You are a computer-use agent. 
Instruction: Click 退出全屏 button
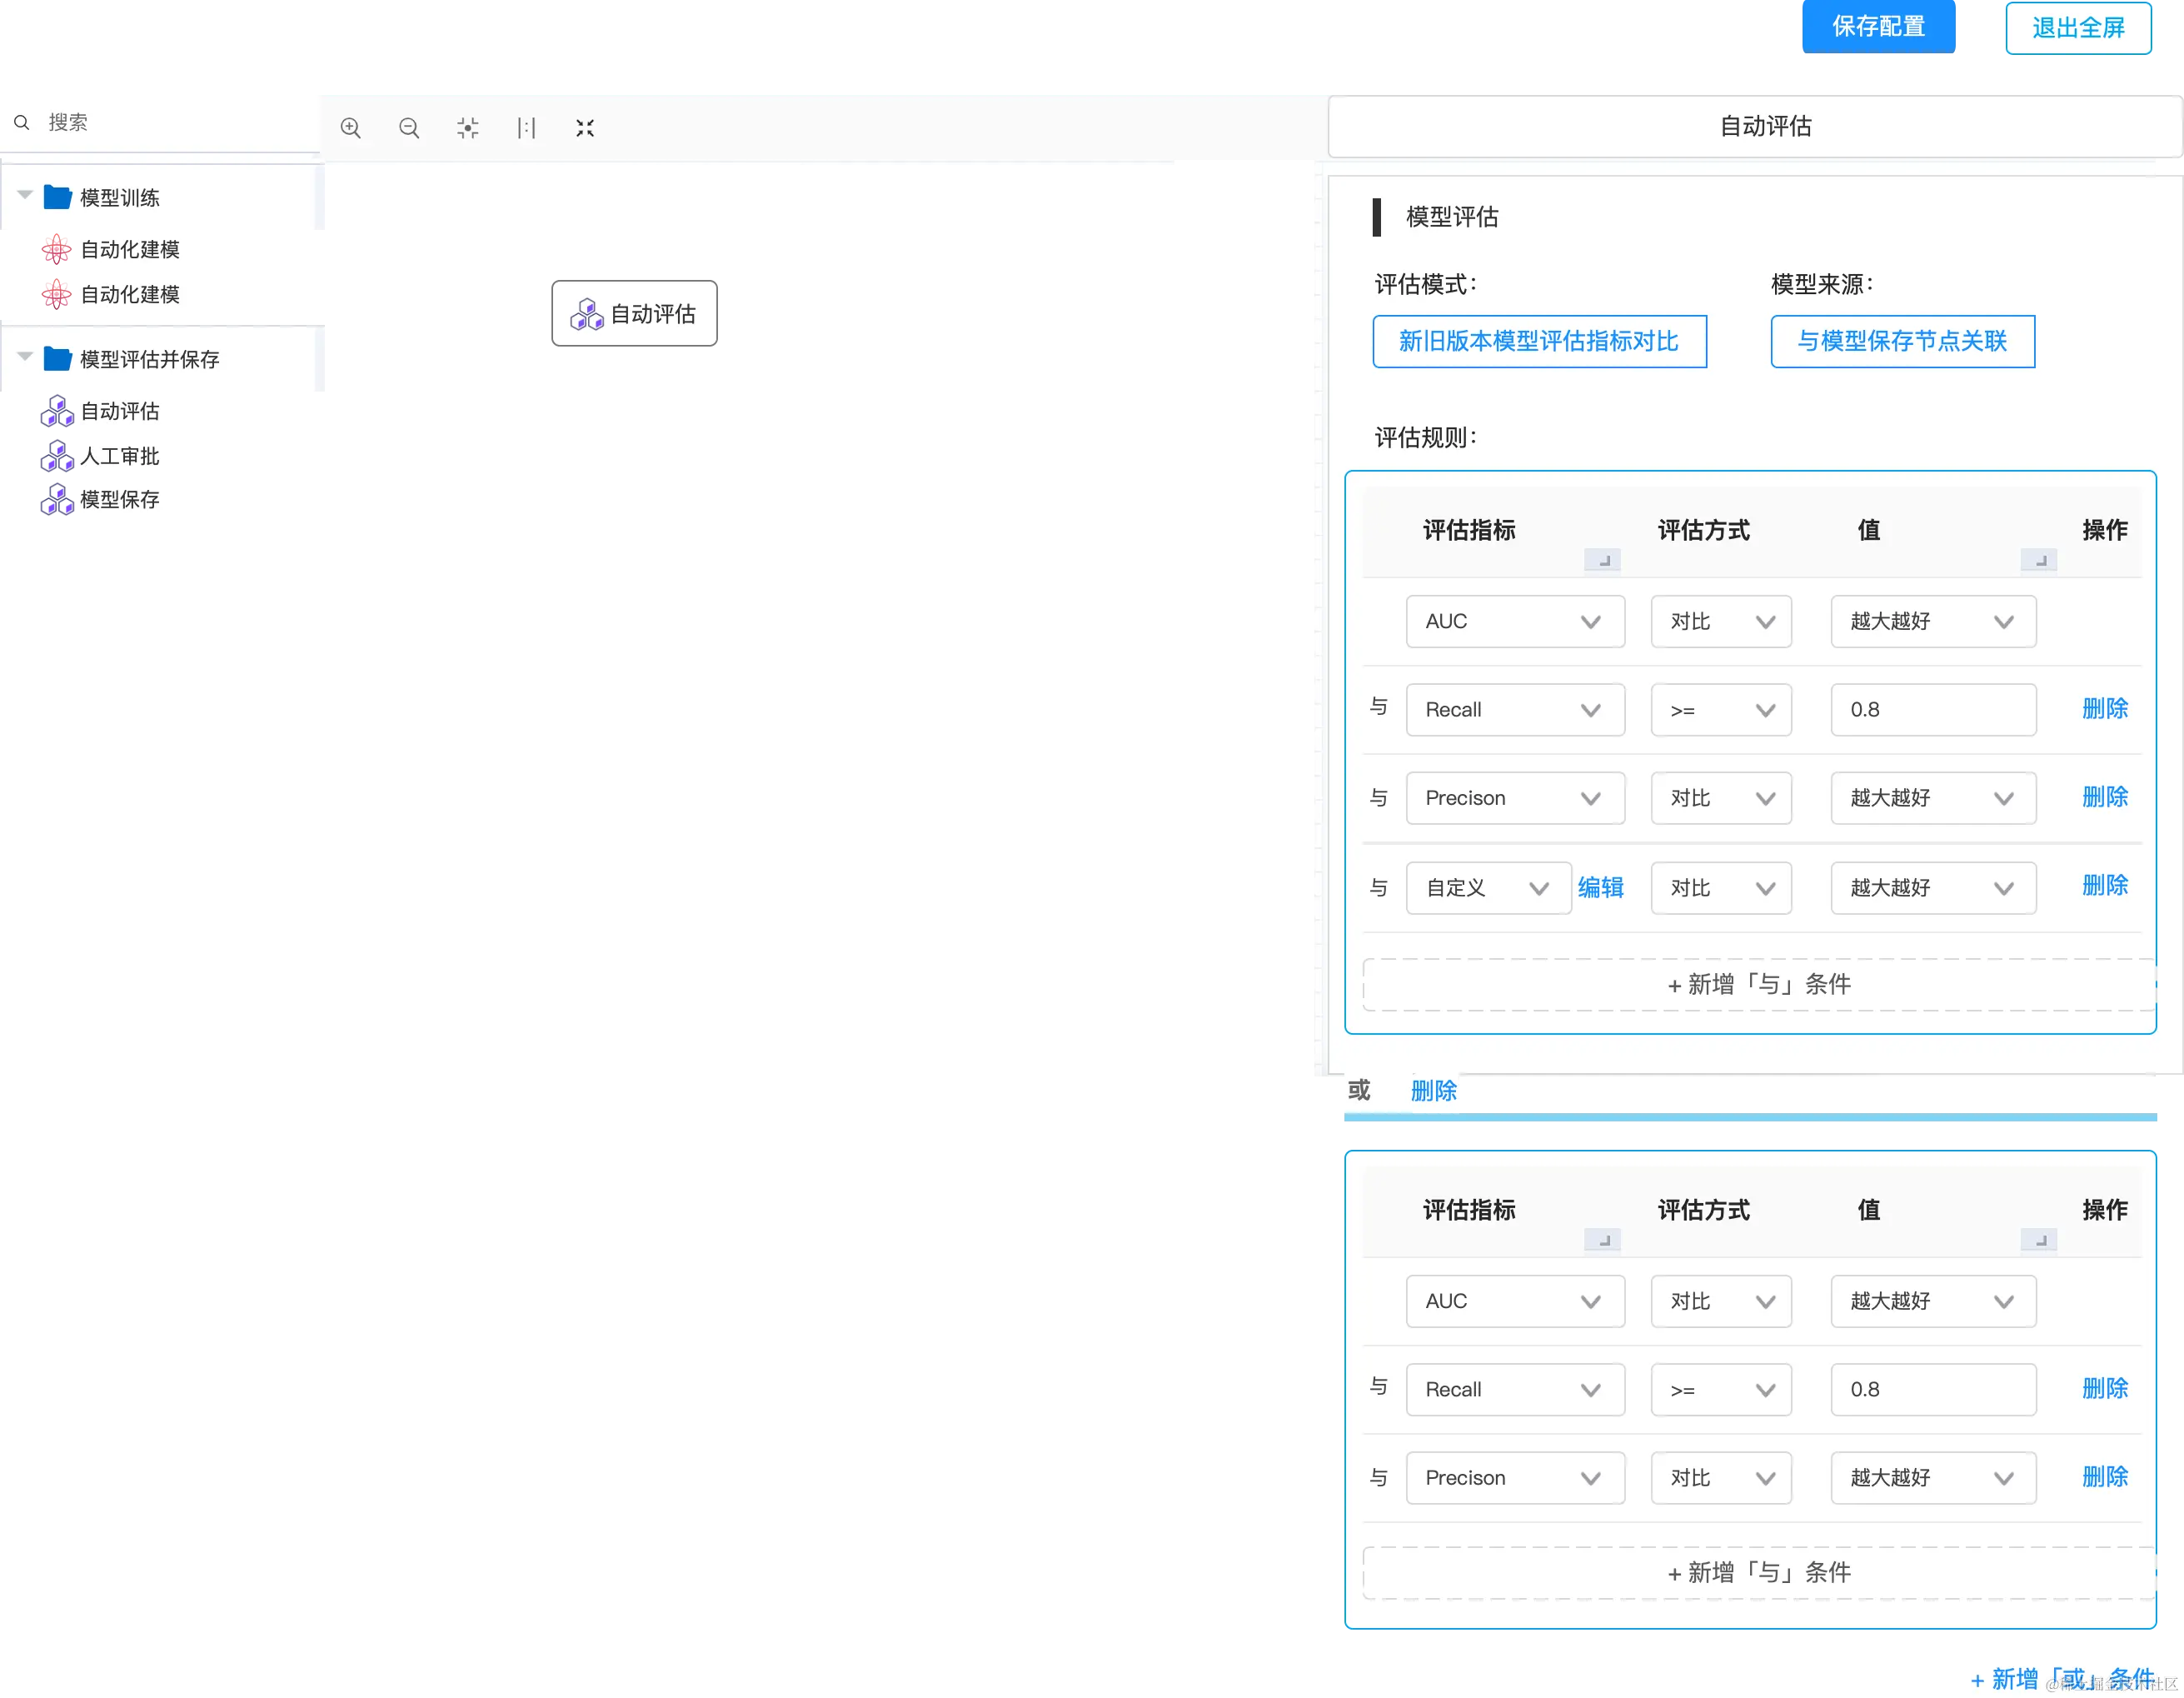[x=2078, y=28]
